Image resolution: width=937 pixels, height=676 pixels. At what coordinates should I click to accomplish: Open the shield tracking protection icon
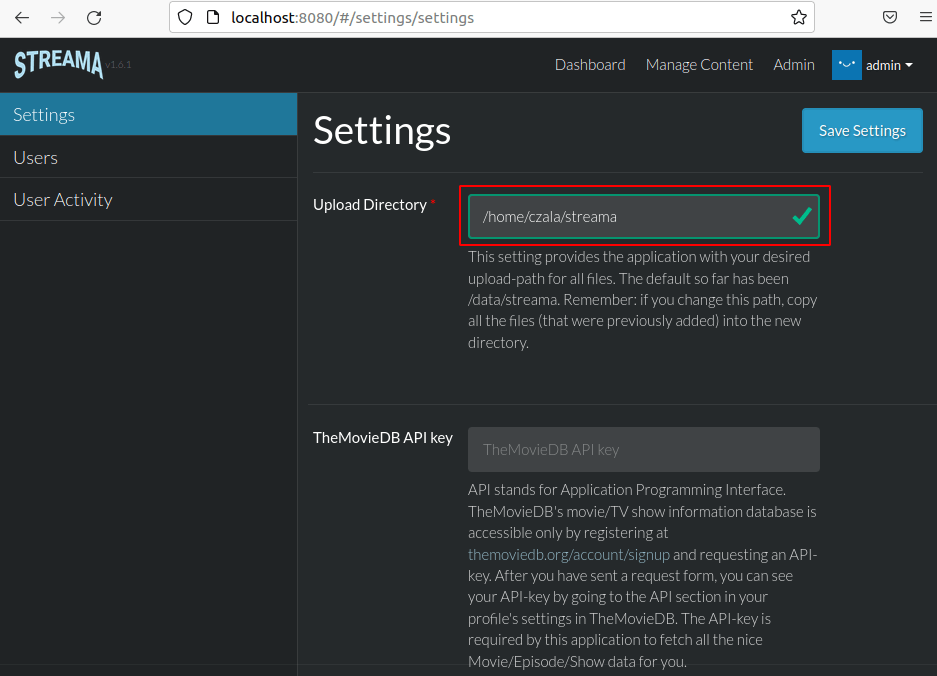coord(185,17)
